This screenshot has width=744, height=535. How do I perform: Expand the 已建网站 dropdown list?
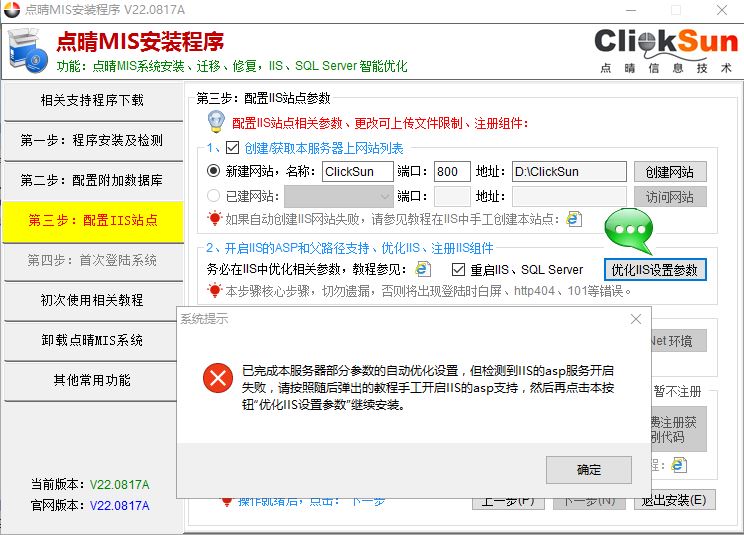tap(383, 196)
